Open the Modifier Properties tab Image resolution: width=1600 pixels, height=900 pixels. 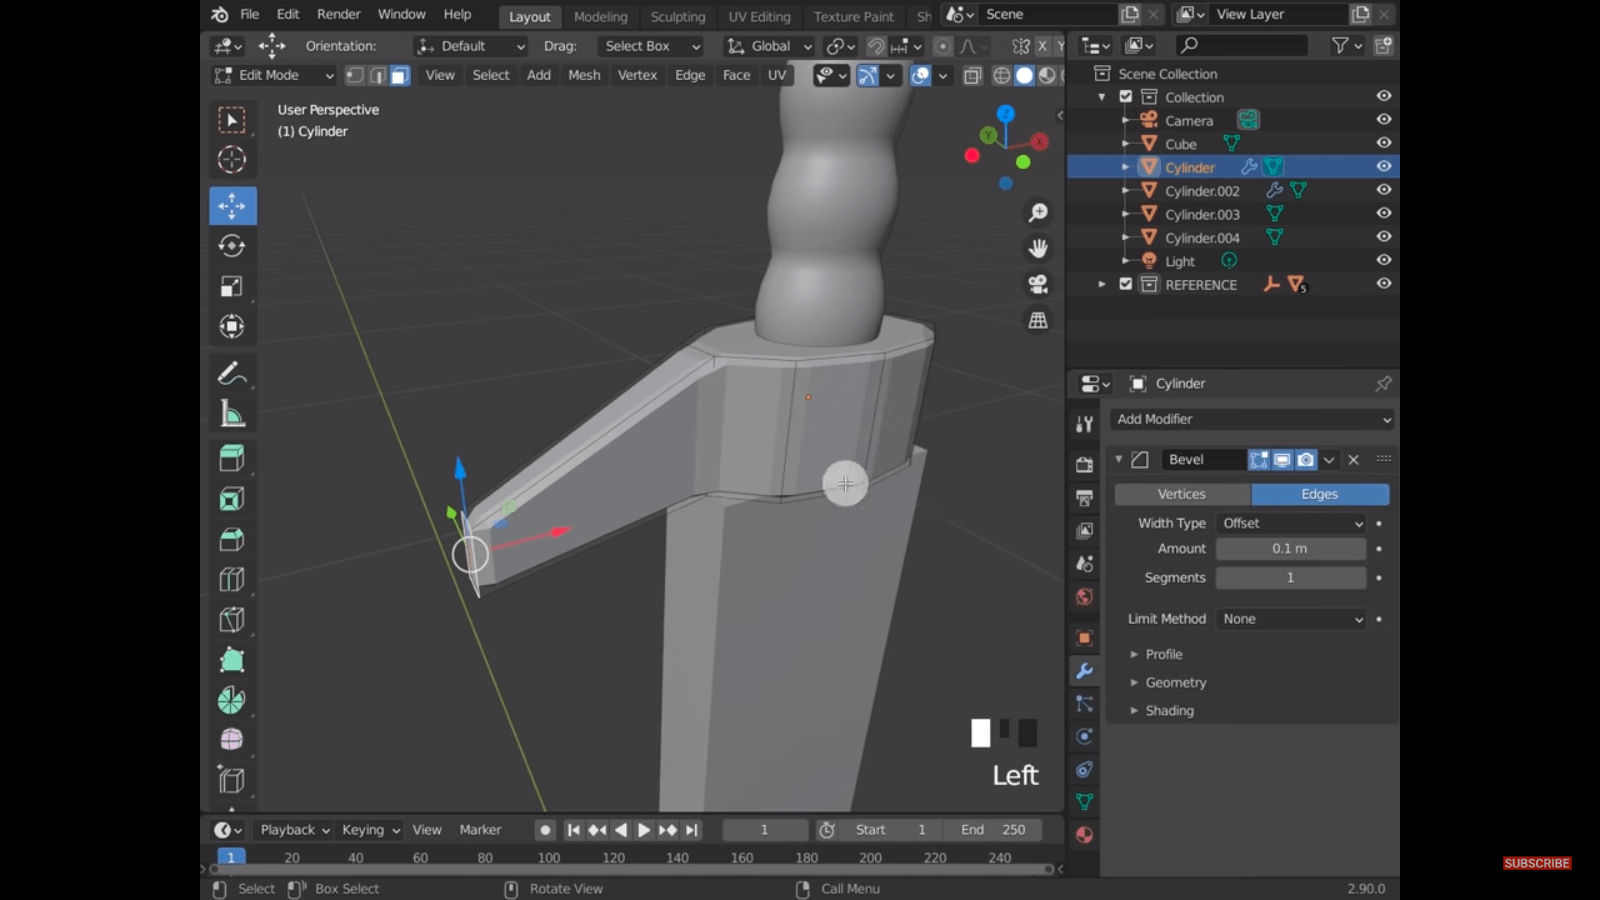tap(1085, 671)
